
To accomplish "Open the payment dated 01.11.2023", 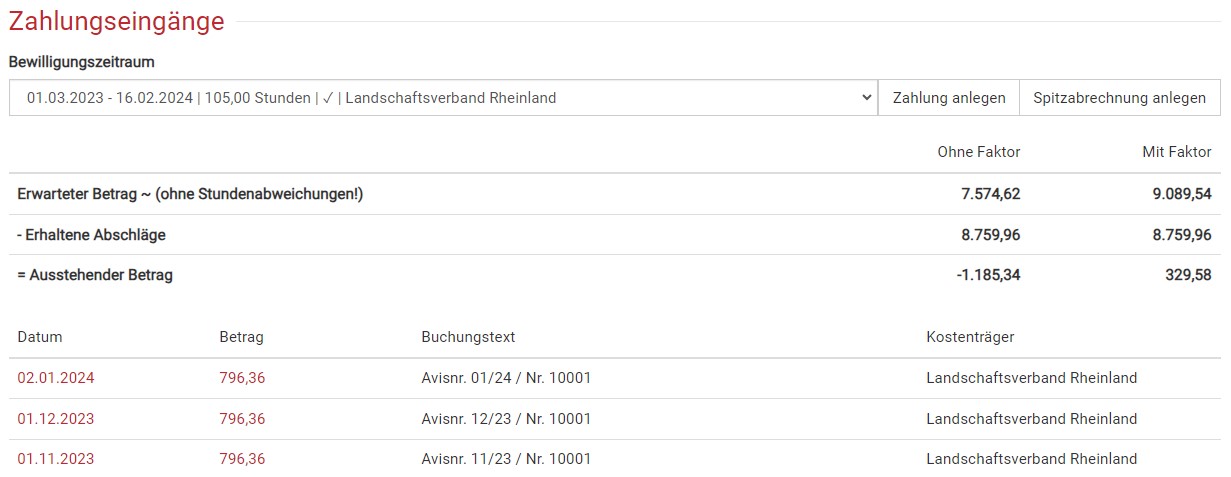I will coord(56,459).
